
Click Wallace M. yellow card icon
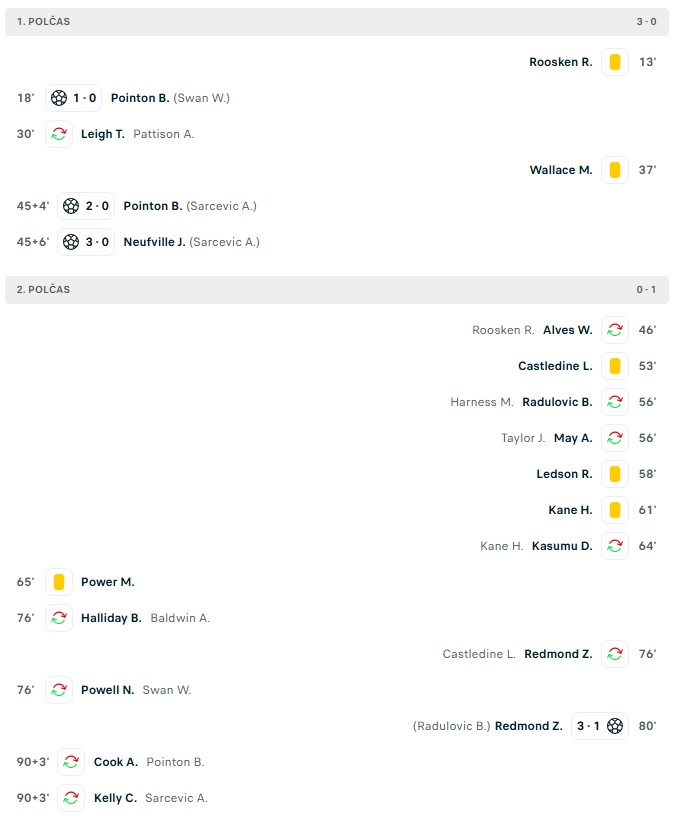[x=615, y=170]
